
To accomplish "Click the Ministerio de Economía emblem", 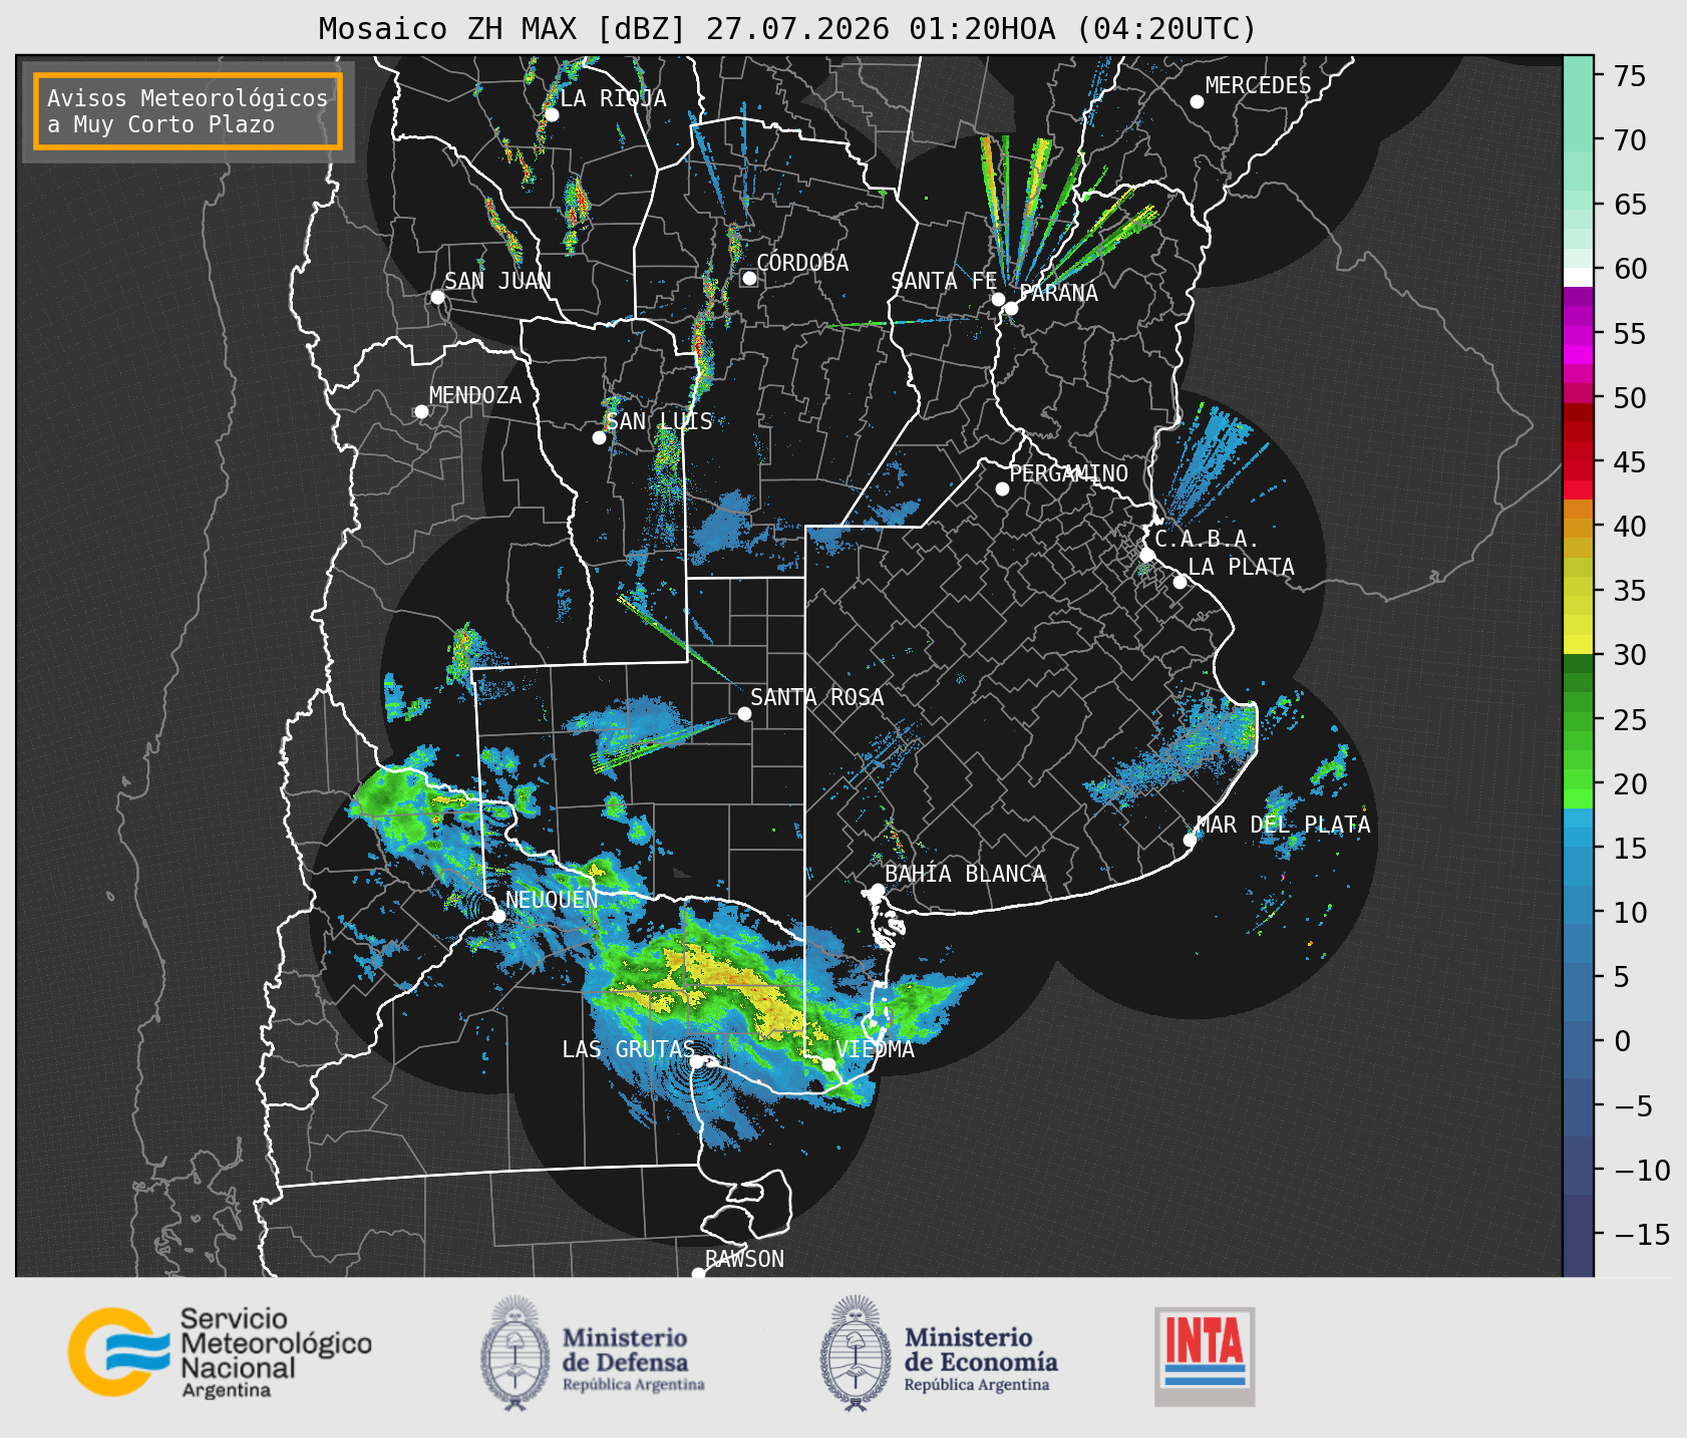I will click(855, 1353).
